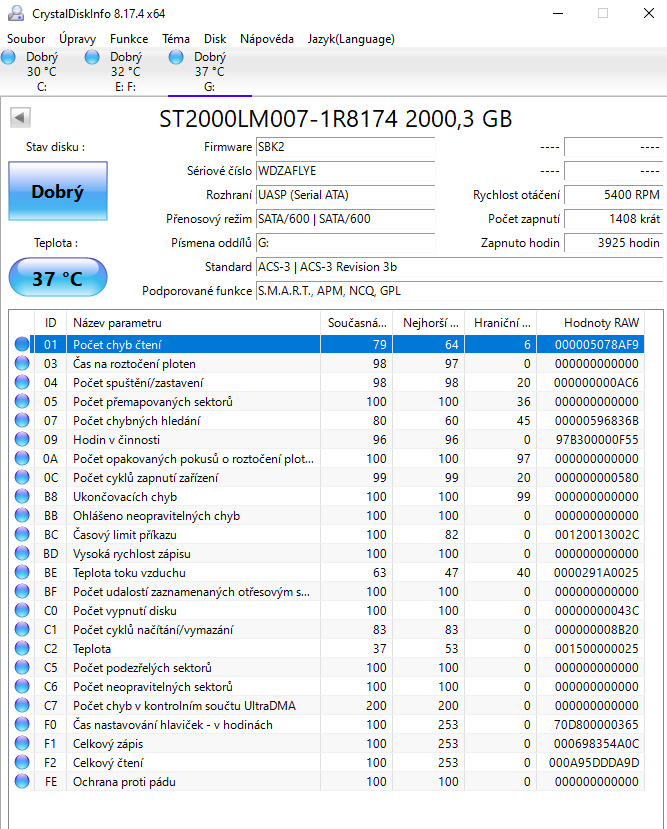Select the E: F: drive status orb

click(92, 58)
